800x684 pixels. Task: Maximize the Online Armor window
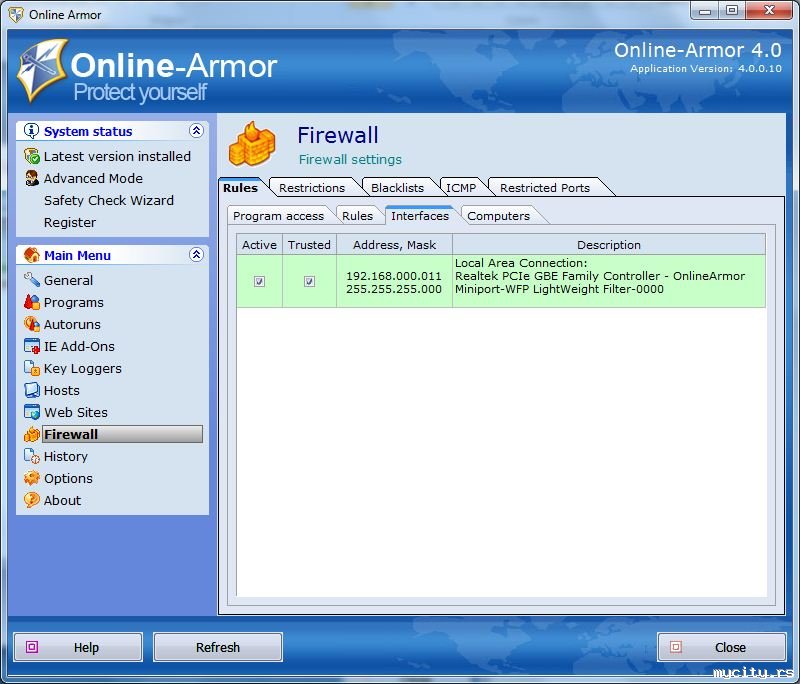click(732, 10)
